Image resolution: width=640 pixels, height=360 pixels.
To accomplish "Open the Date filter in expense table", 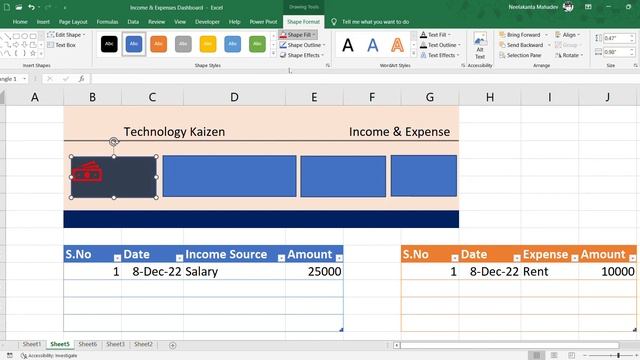I will (516, 258).
